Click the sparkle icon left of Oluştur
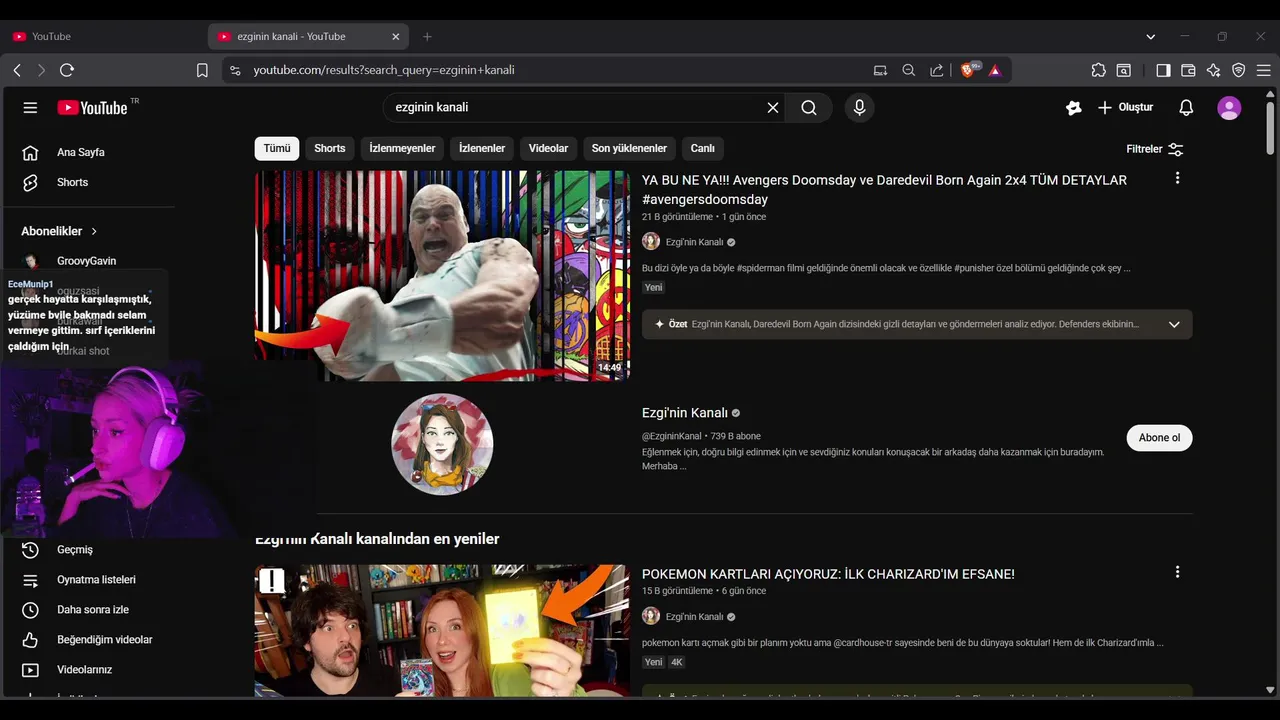This screenshot has height=720, width=1280. (x=1074, y=107)
